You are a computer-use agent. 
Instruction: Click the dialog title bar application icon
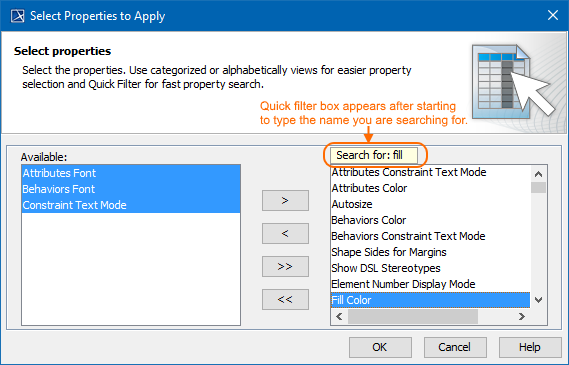click(x=17, y=16)
